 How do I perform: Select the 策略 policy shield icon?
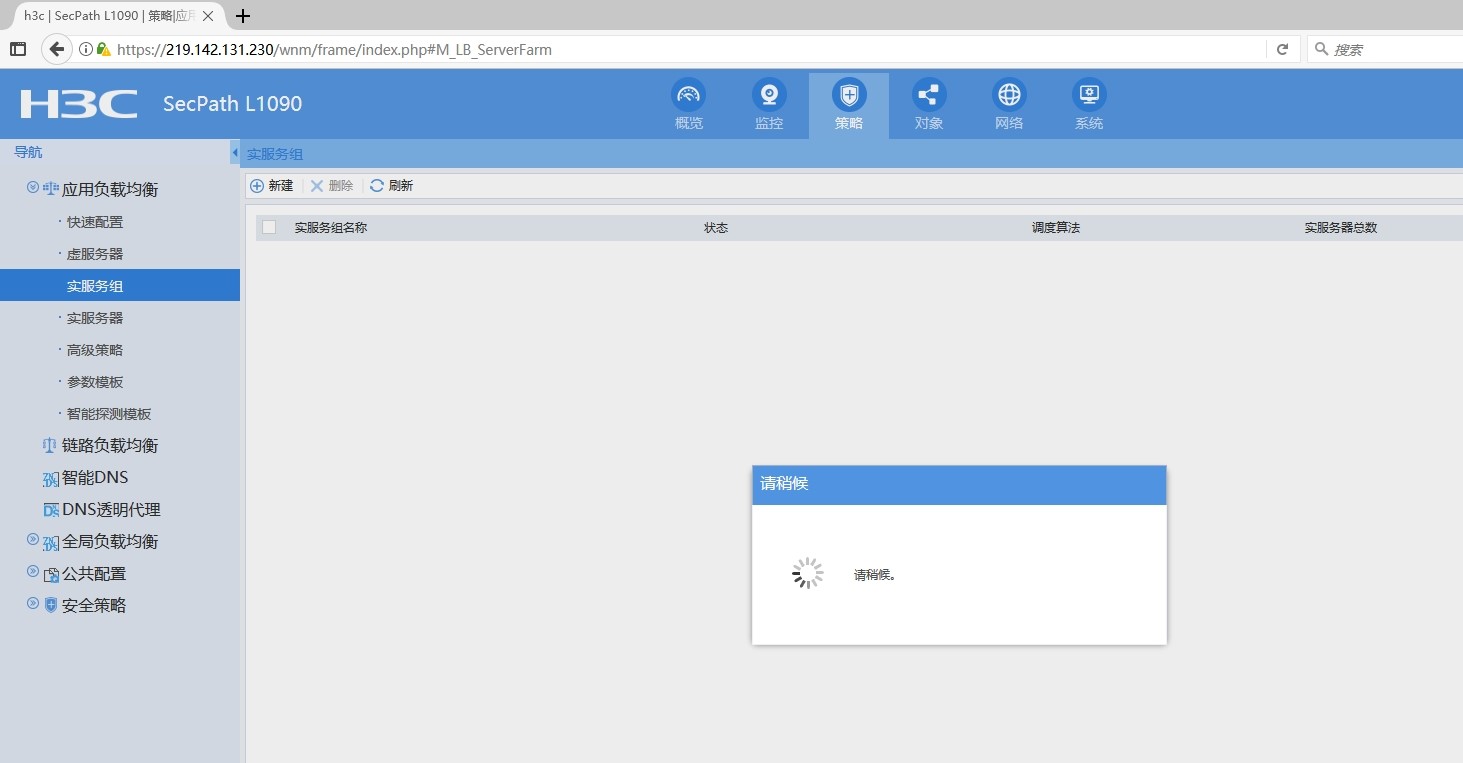tap(849, 96)
